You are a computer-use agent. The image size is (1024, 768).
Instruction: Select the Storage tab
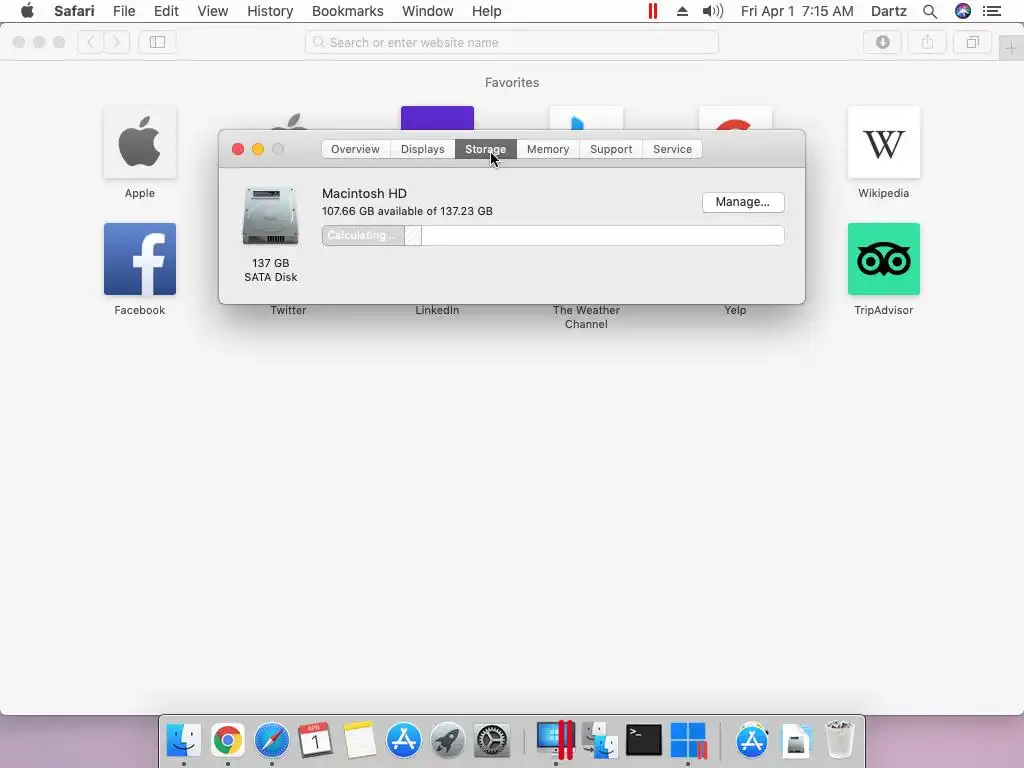pos(485,149)
